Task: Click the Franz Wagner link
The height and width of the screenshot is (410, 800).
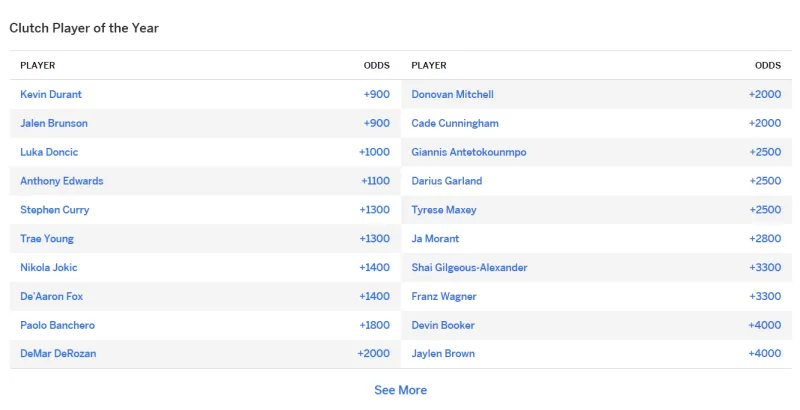Action: coord(444,297)
